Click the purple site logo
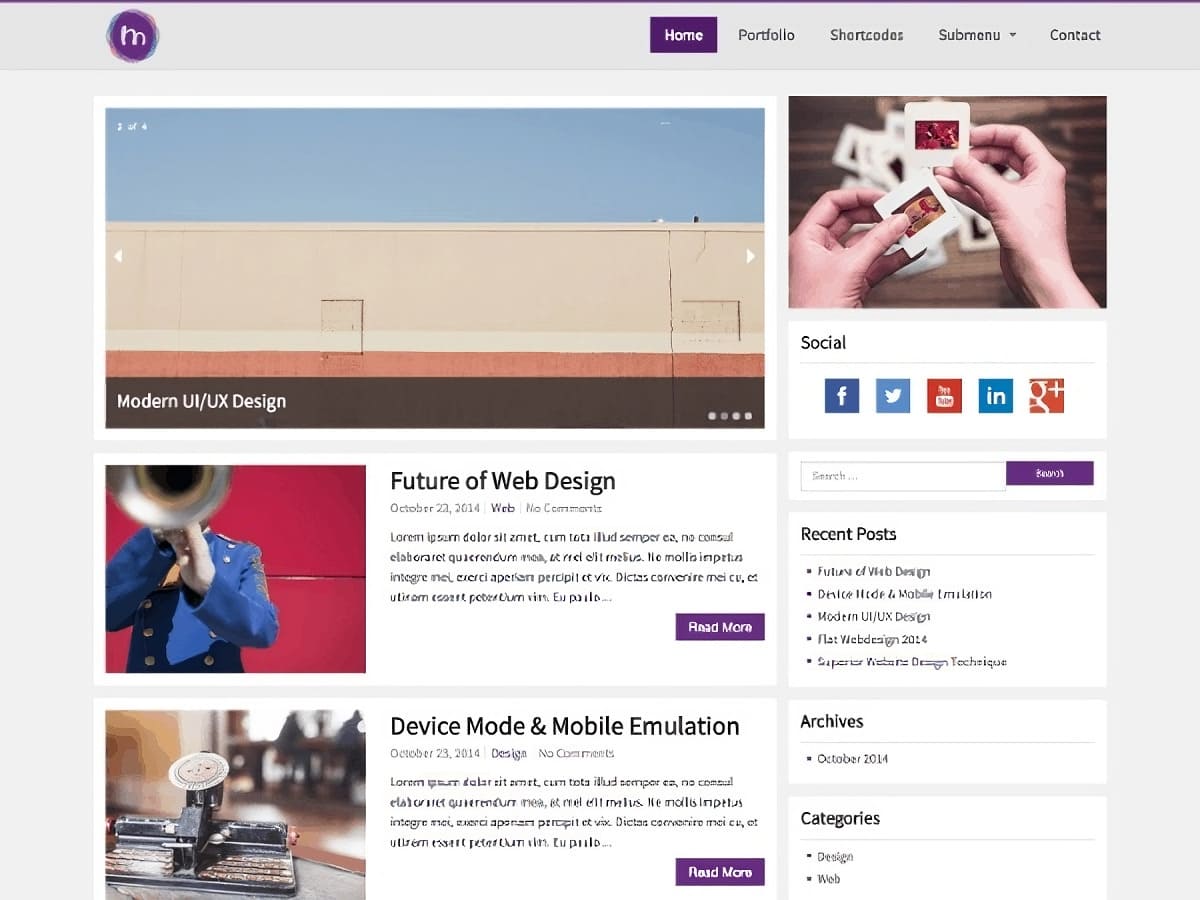The width and height of the screenshot is (1200, 900). click(x=133, y=36)
